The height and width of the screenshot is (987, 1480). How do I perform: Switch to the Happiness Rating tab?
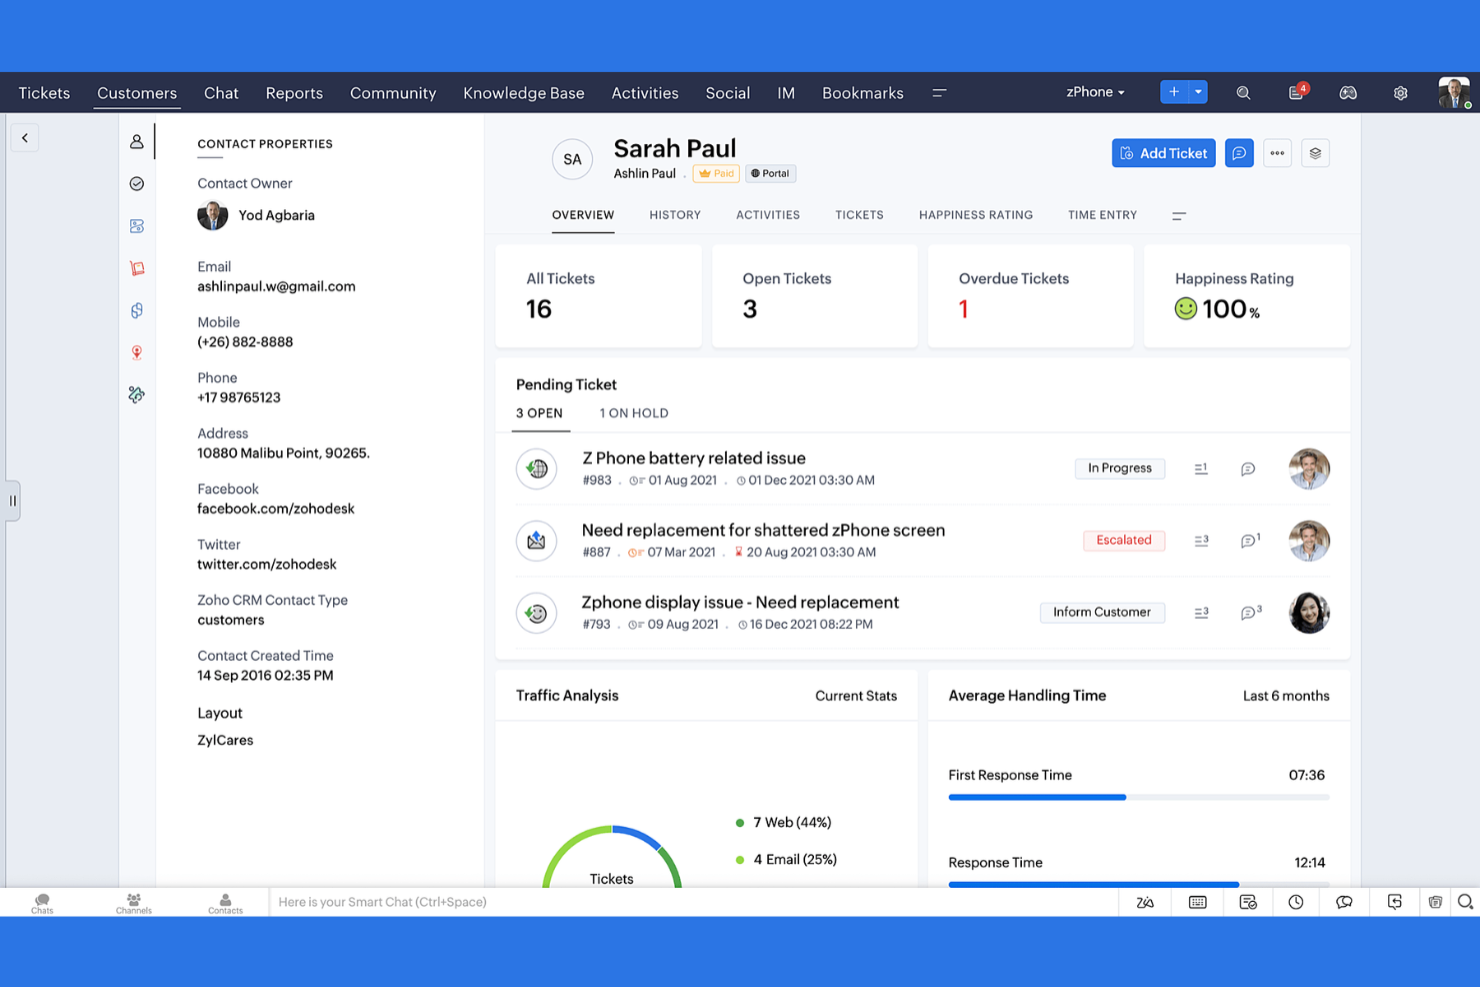click(x=975, y=215)
